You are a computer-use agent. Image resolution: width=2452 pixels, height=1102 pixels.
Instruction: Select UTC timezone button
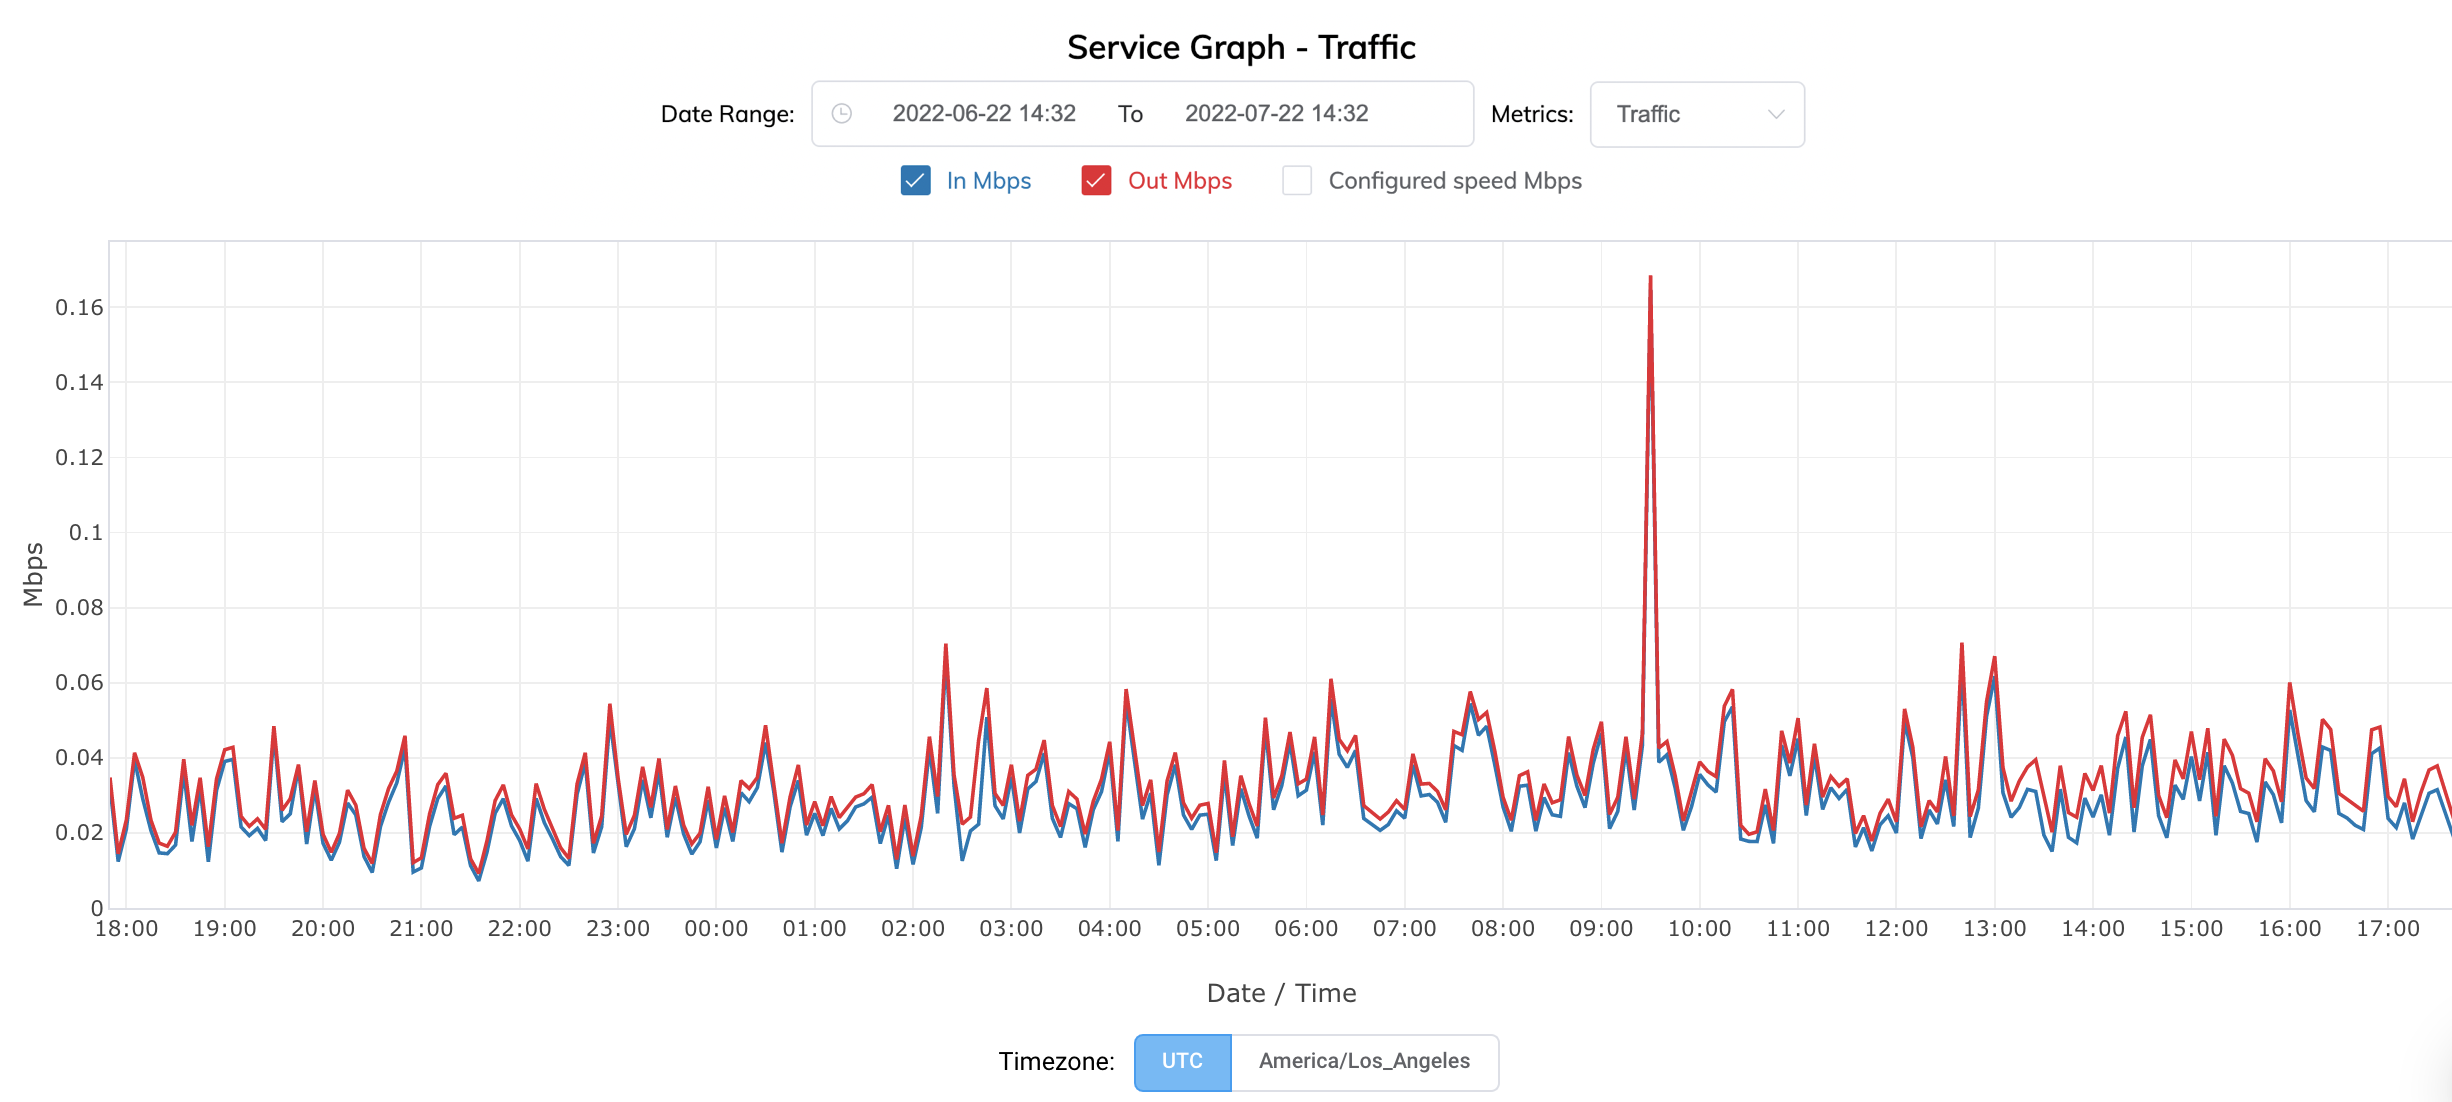coord(1182,1062)
